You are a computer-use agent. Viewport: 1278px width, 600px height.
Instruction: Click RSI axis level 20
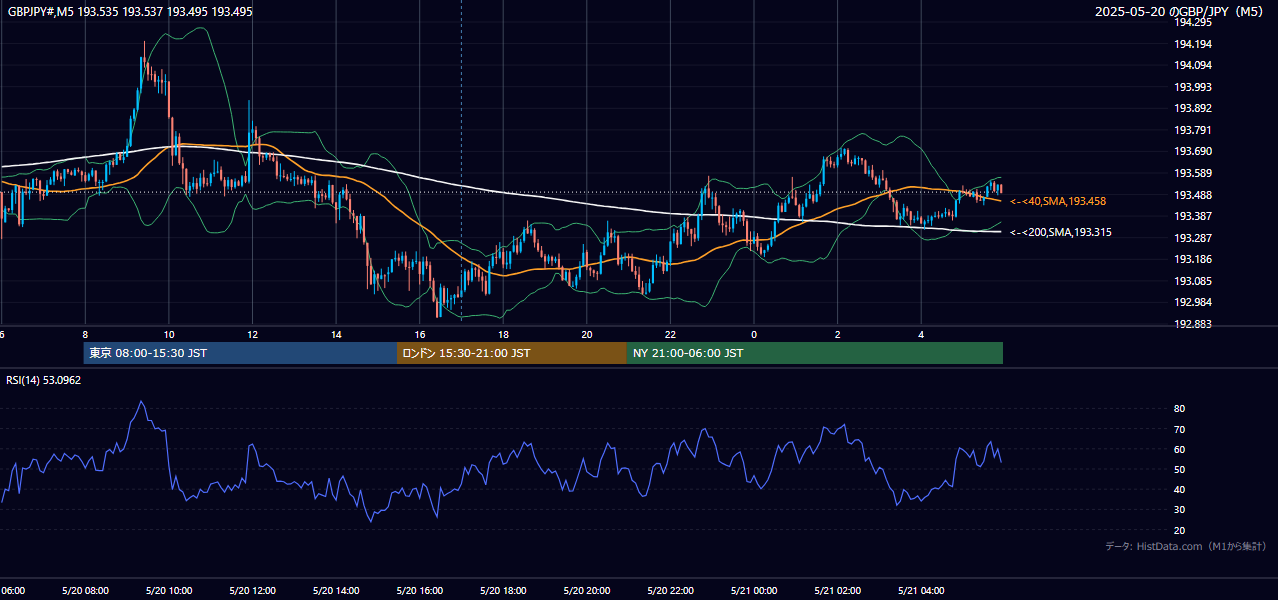[1180, 530]
